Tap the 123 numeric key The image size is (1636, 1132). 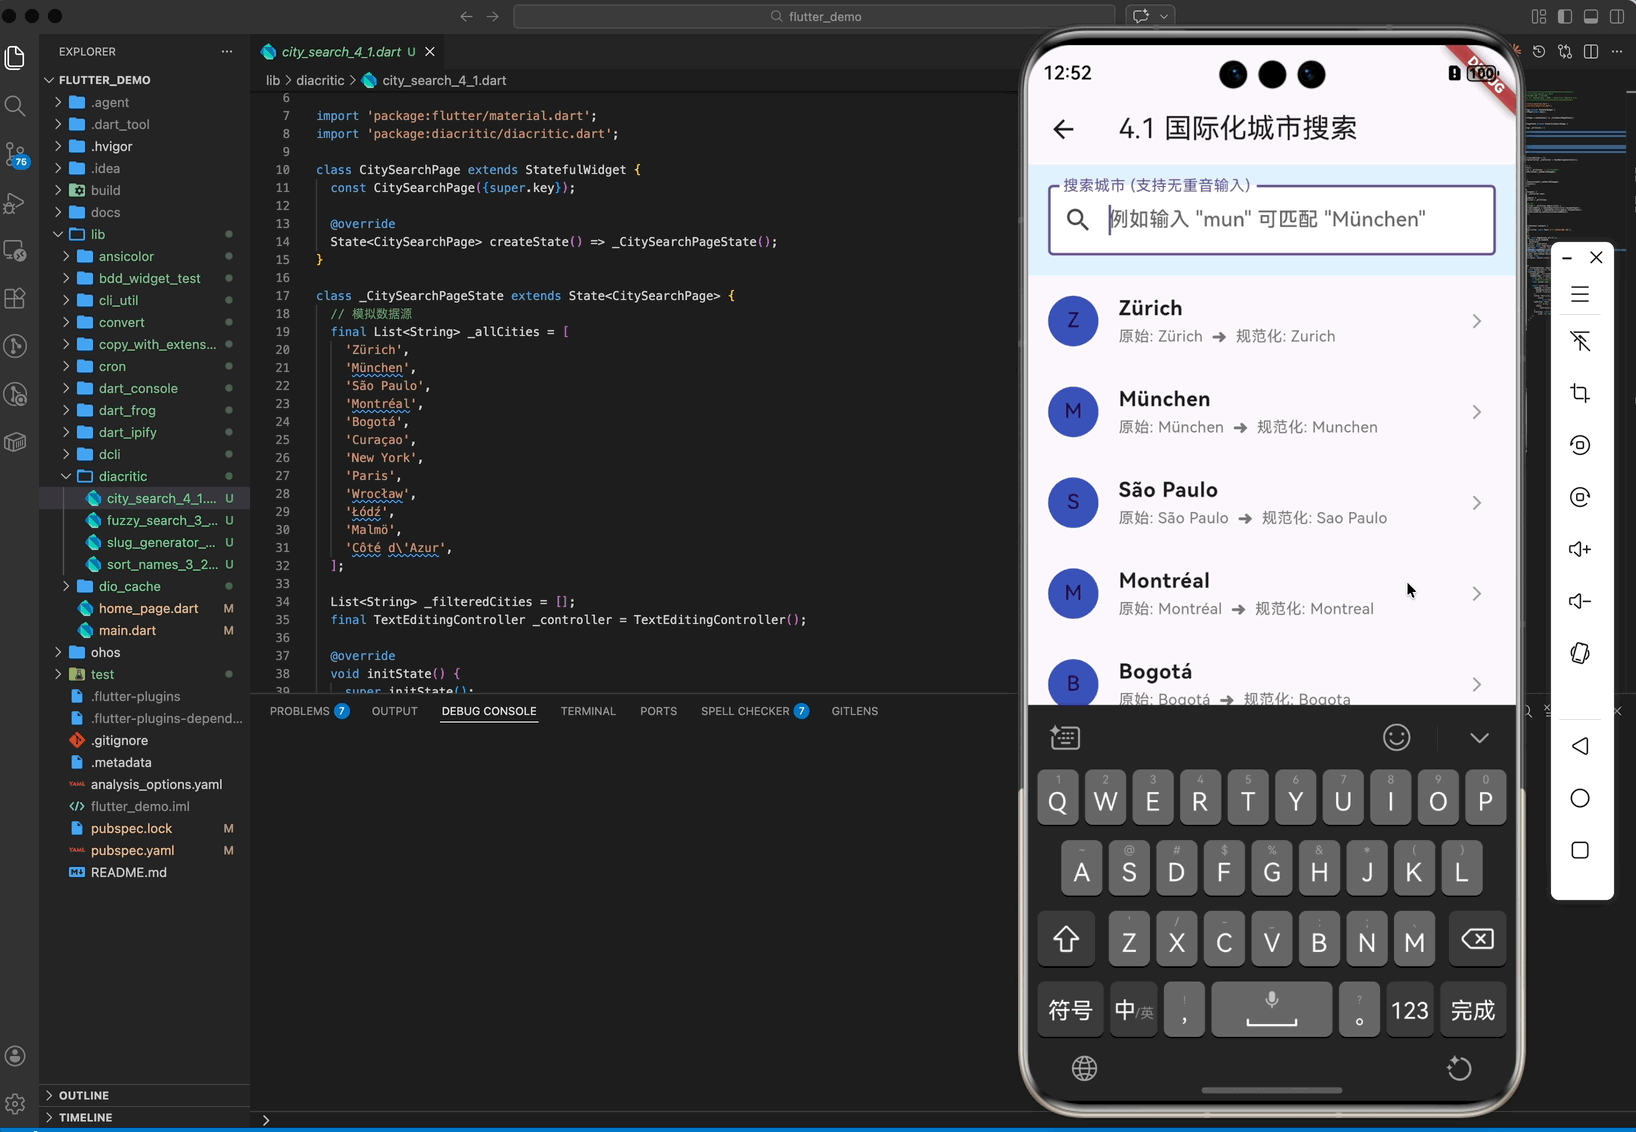pyautogui.click(x=1410, y=1010)
